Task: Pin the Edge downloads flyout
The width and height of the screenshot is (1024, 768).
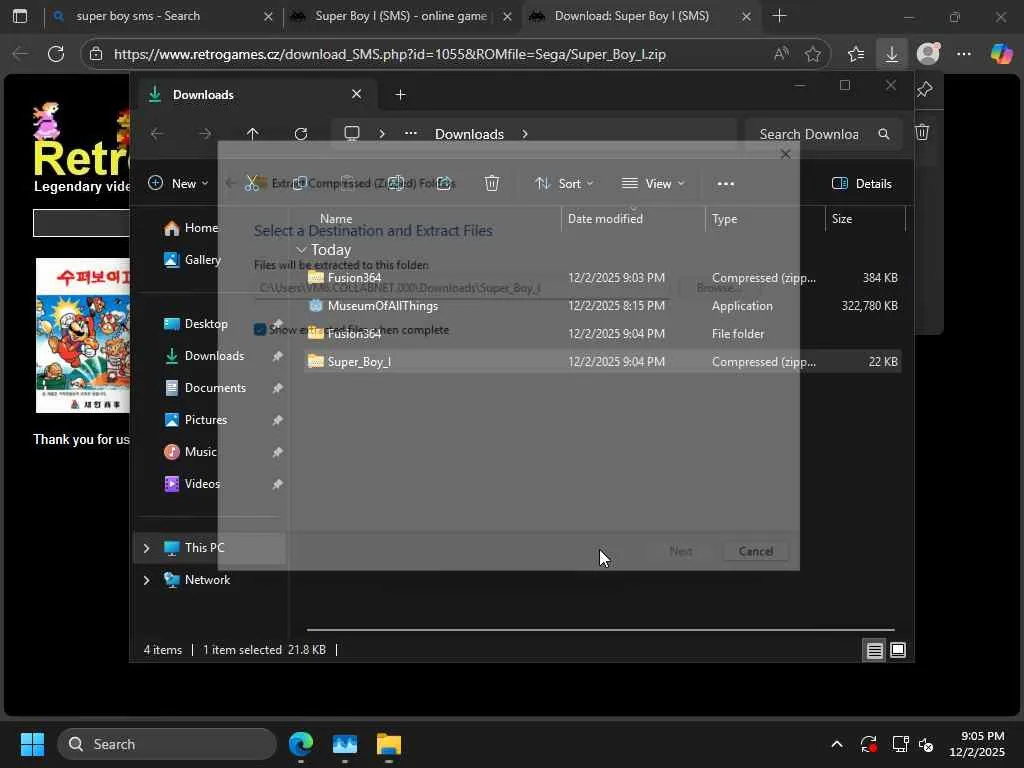Action: click(x=924, y=89)
